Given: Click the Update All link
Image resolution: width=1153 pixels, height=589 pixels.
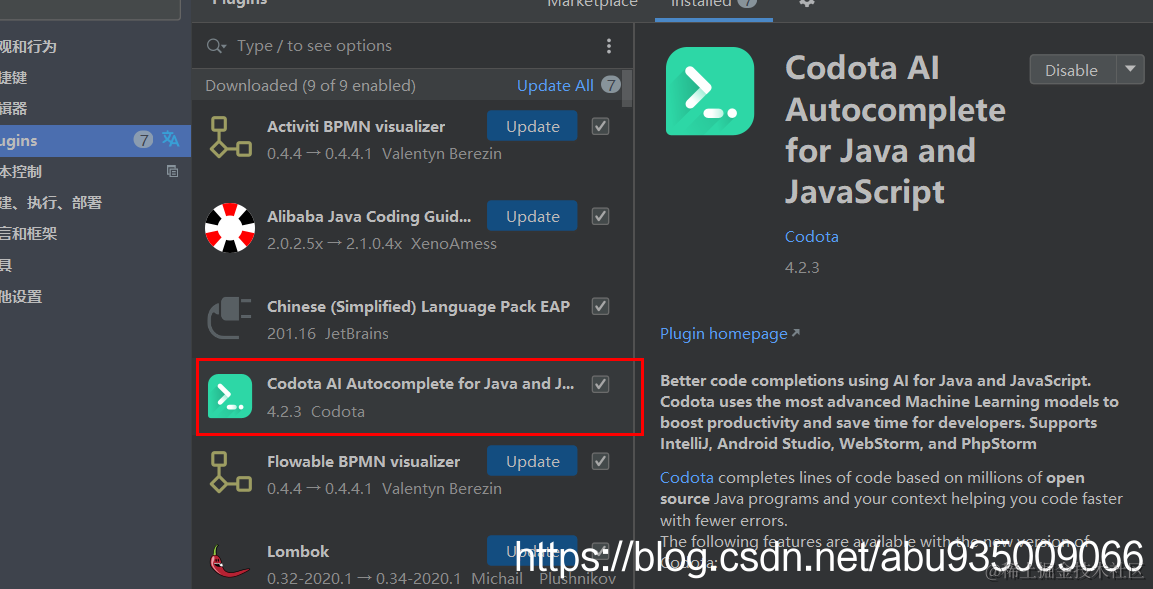Looking at the screenshot, I should (555, 85).
